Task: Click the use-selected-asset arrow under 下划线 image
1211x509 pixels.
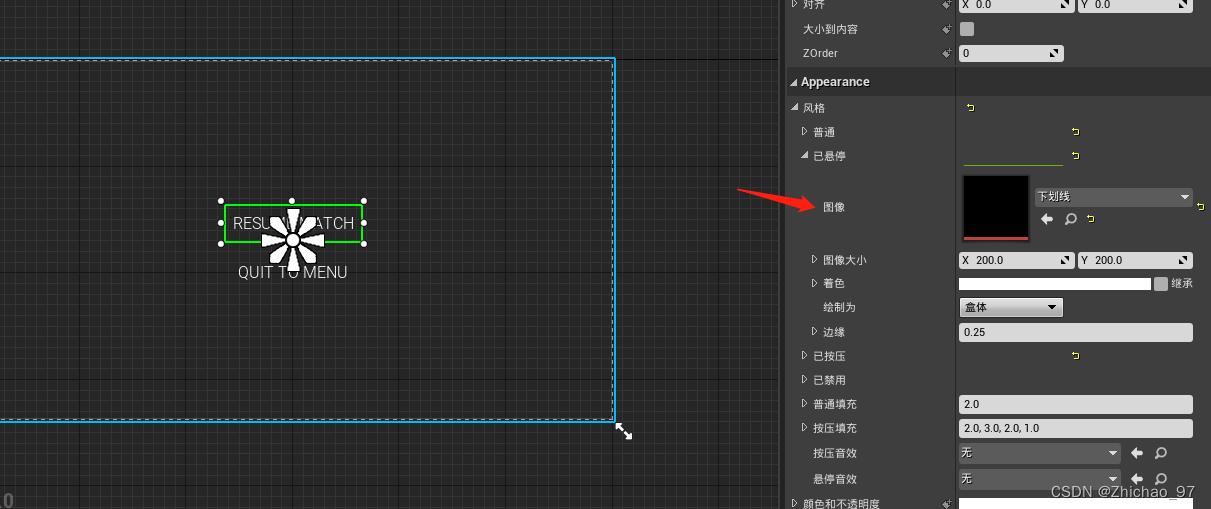Action: 1047,219
